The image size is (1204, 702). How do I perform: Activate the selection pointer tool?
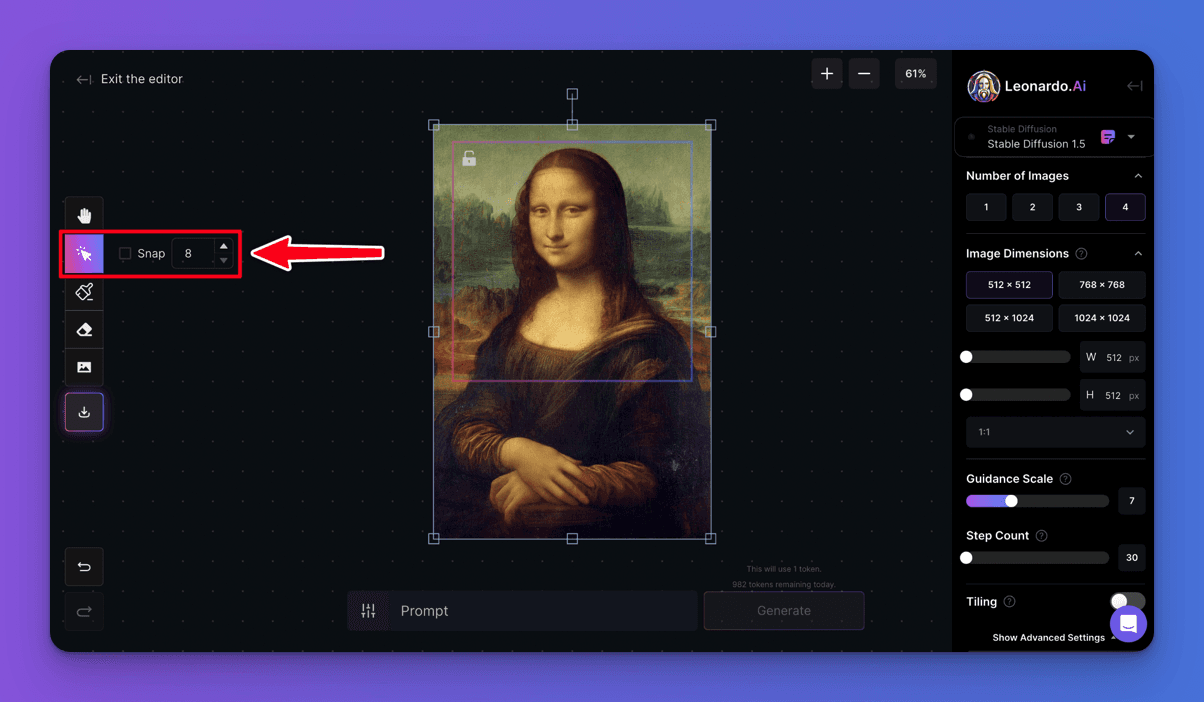point(84,254)
